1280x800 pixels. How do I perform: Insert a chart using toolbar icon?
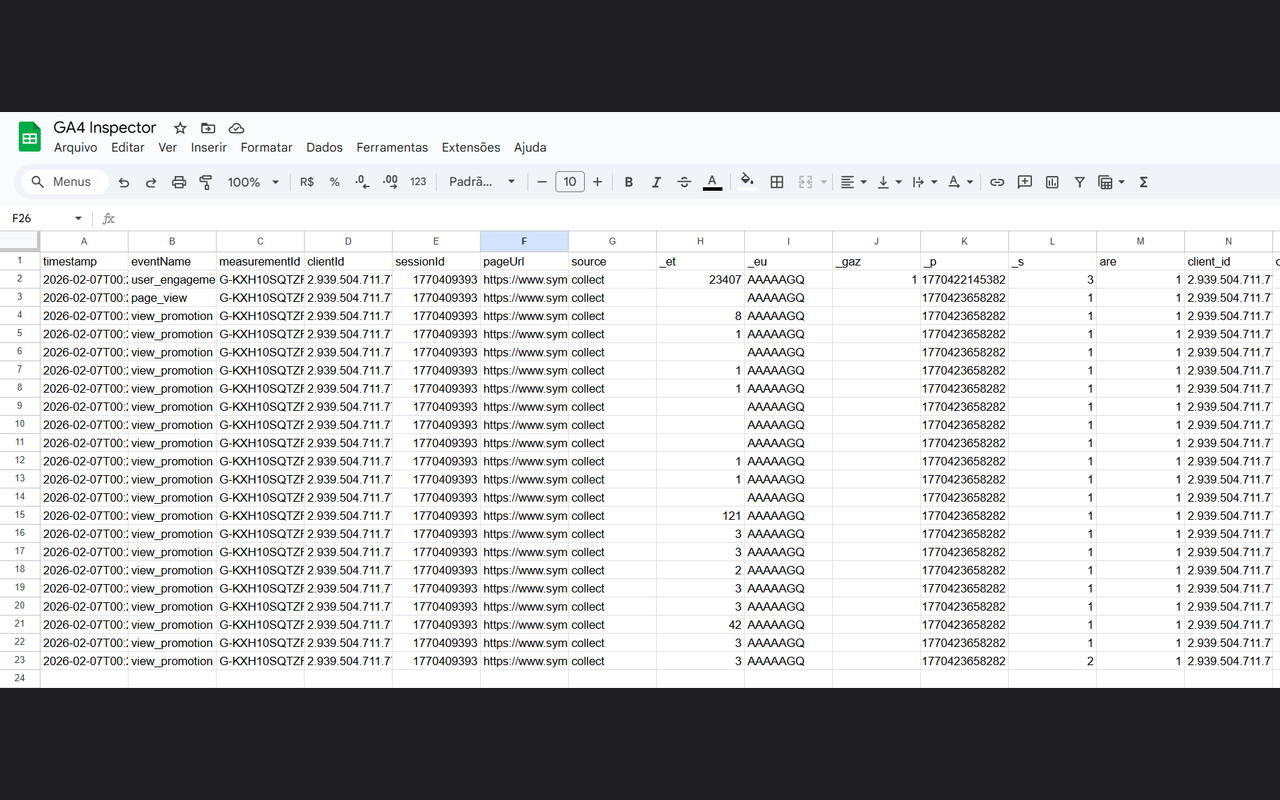[1052, 182]
